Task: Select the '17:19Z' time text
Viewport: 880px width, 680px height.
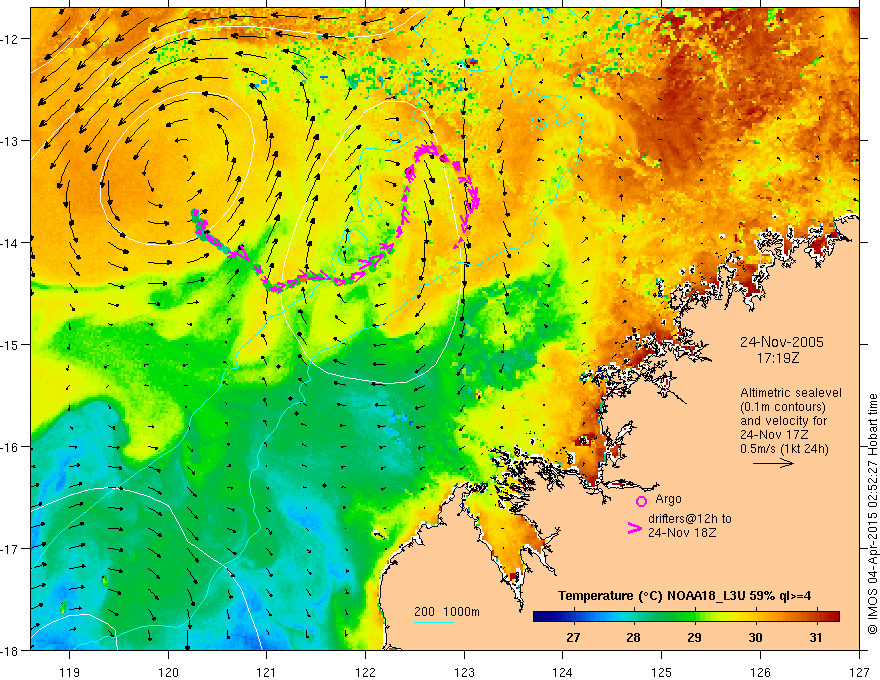Action: tap(778, 357)
